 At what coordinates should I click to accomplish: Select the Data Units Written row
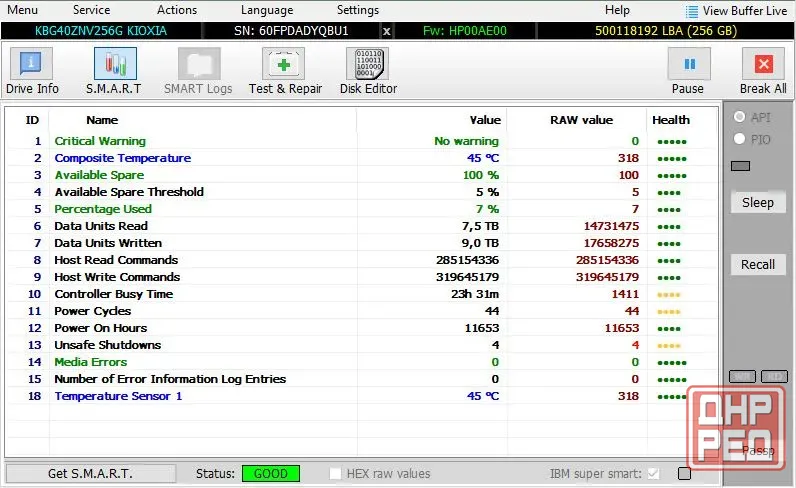(x=361, y=243)
